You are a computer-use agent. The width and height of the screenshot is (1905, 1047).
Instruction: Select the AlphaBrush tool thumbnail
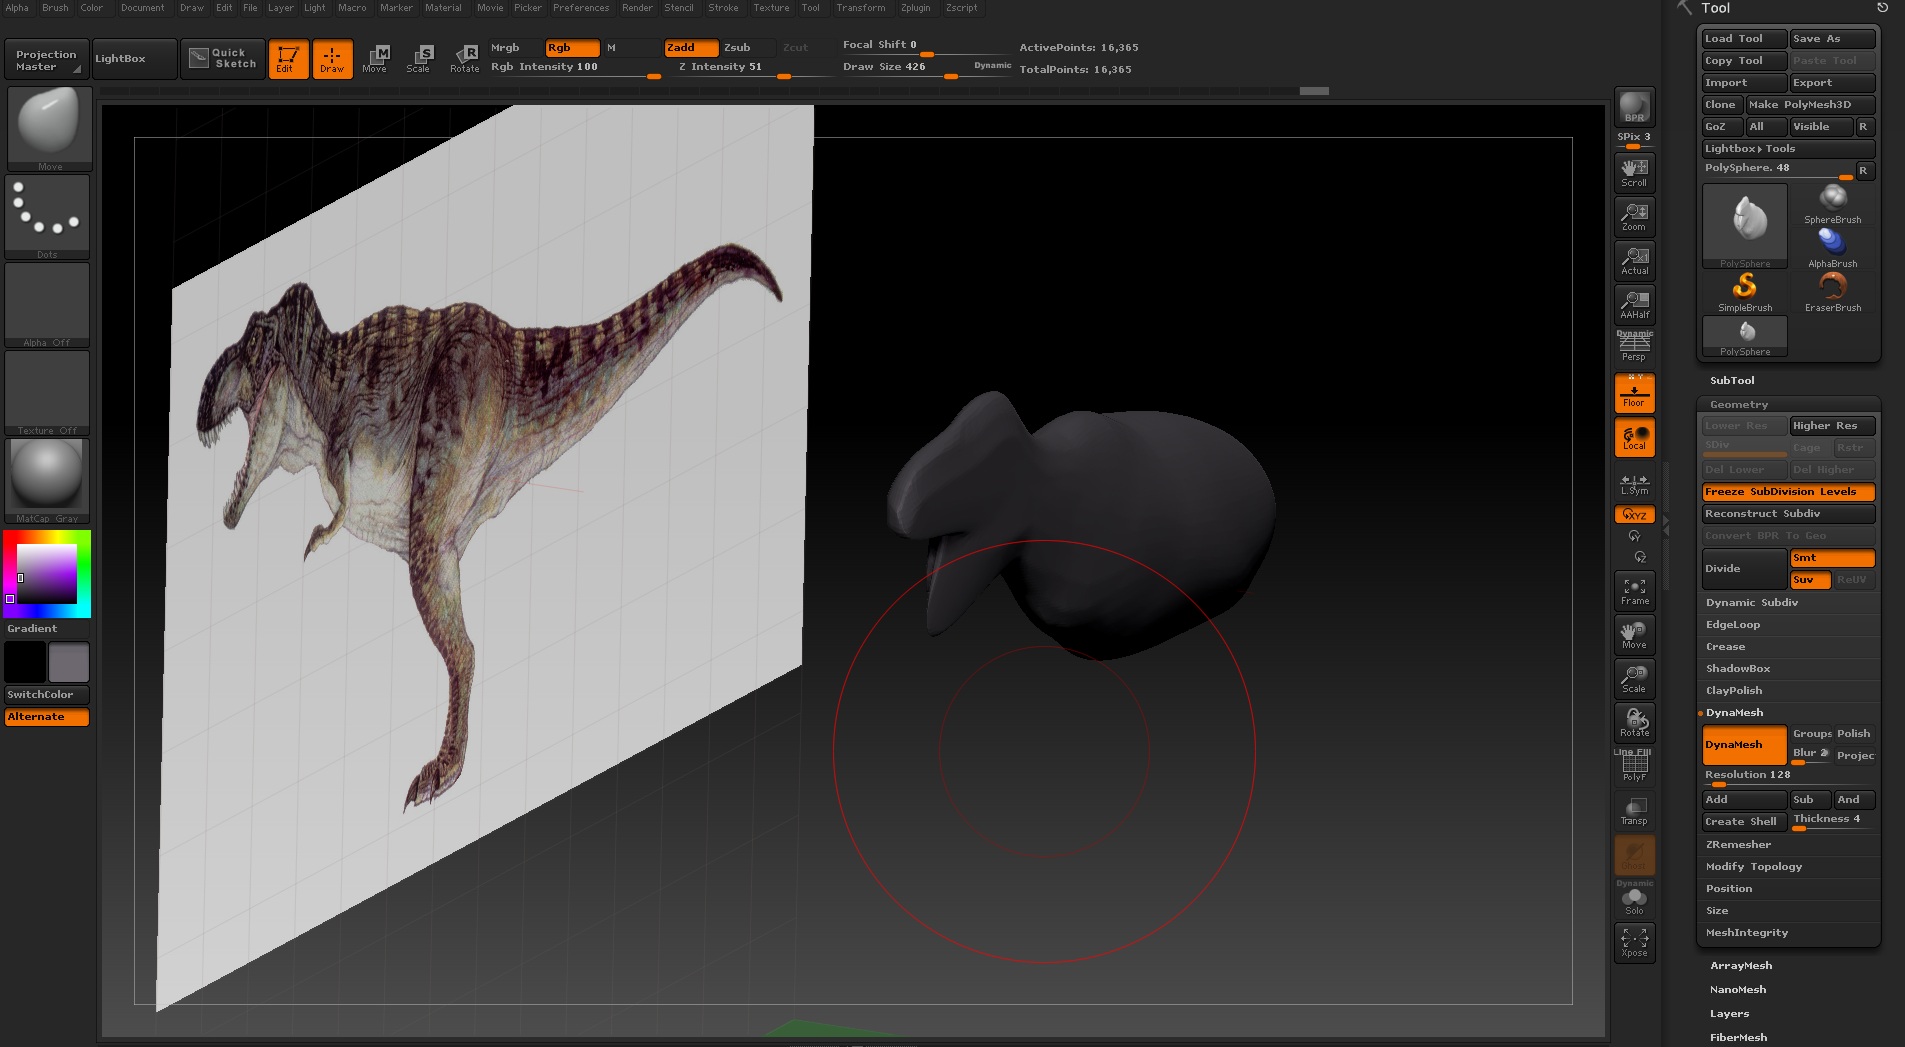pyautogui.click(x=1832, y=248)
